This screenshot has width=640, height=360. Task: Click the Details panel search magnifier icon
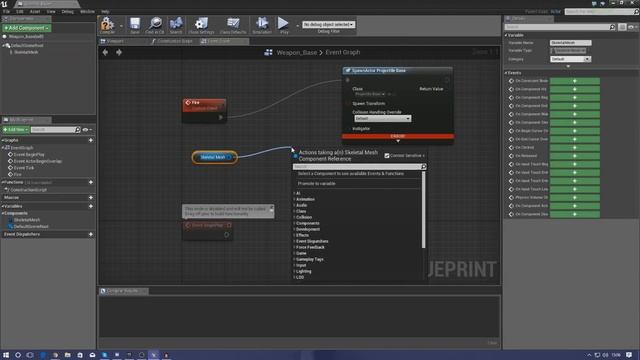(x=612, y=27)
